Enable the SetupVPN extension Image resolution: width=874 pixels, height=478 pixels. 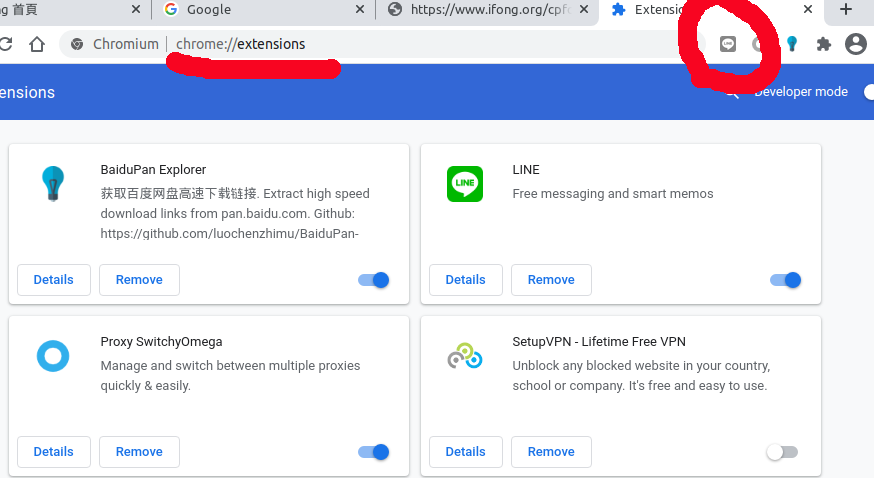782,452
